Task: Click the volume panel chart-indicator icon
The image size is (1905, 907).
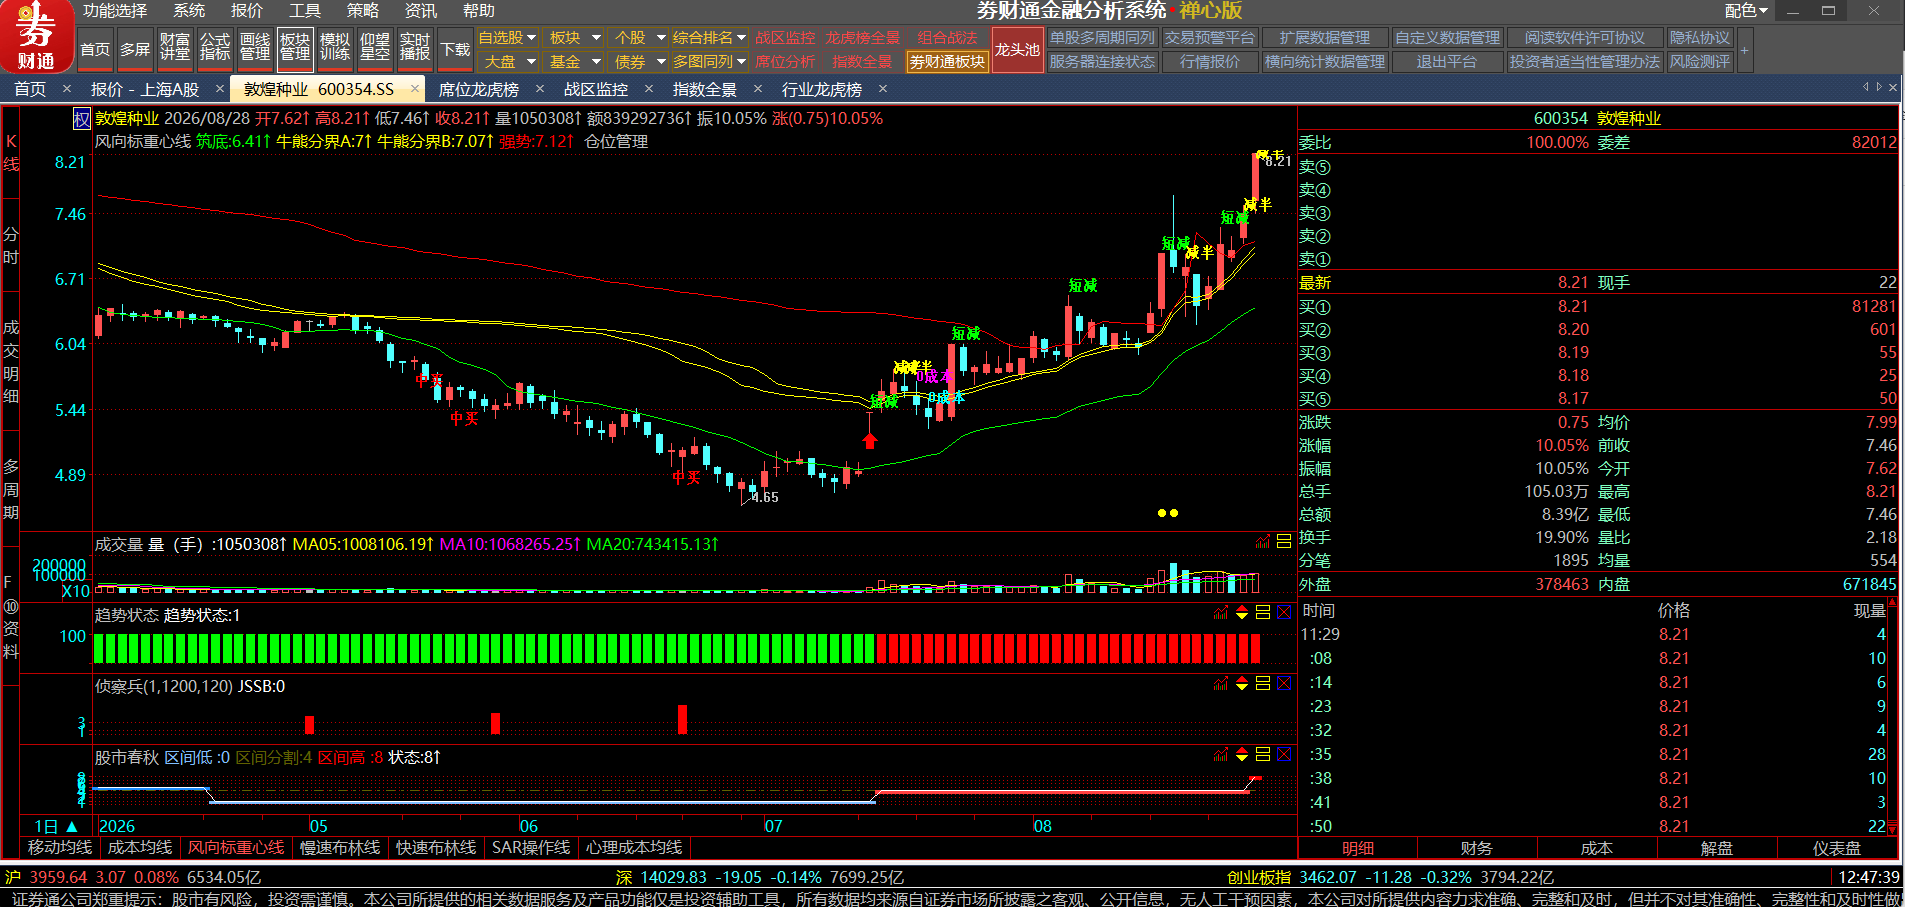Action: 1263,542
